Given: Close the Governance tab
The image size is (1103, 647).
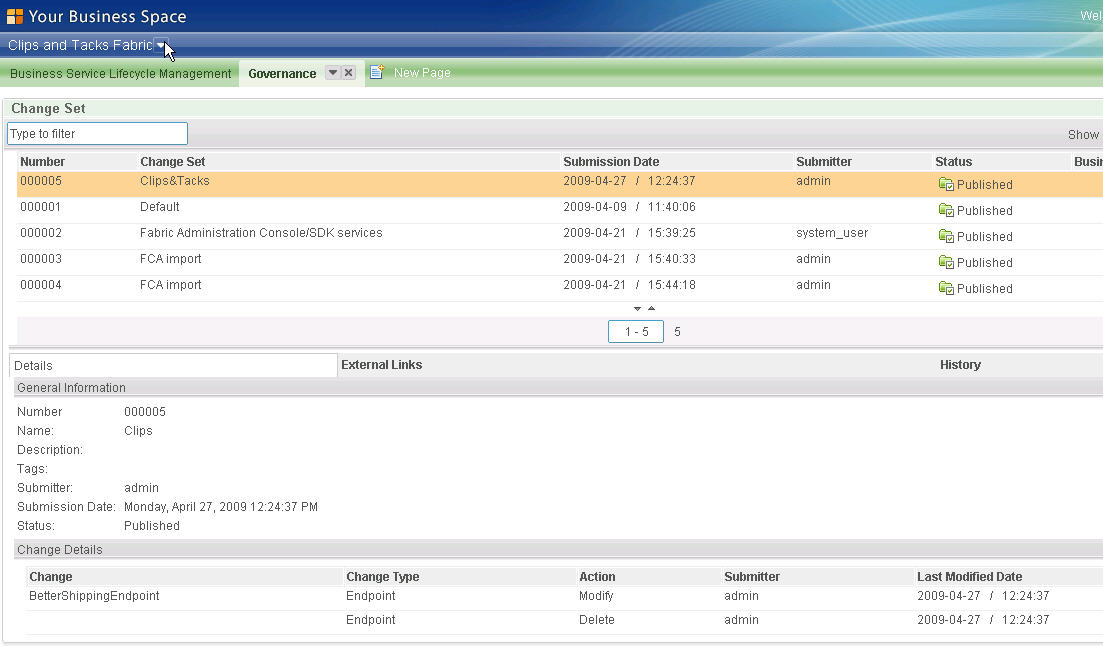Looking at the screenshot, I should (348, 73).
